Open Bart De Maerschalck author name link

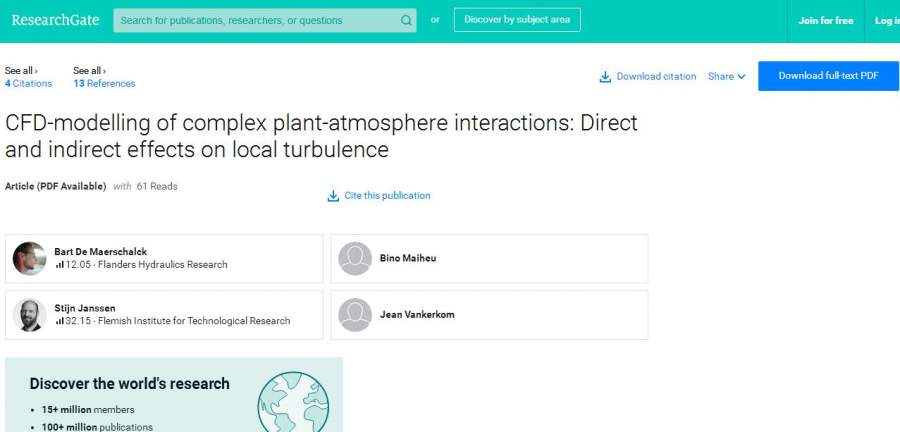pos(100,252)
